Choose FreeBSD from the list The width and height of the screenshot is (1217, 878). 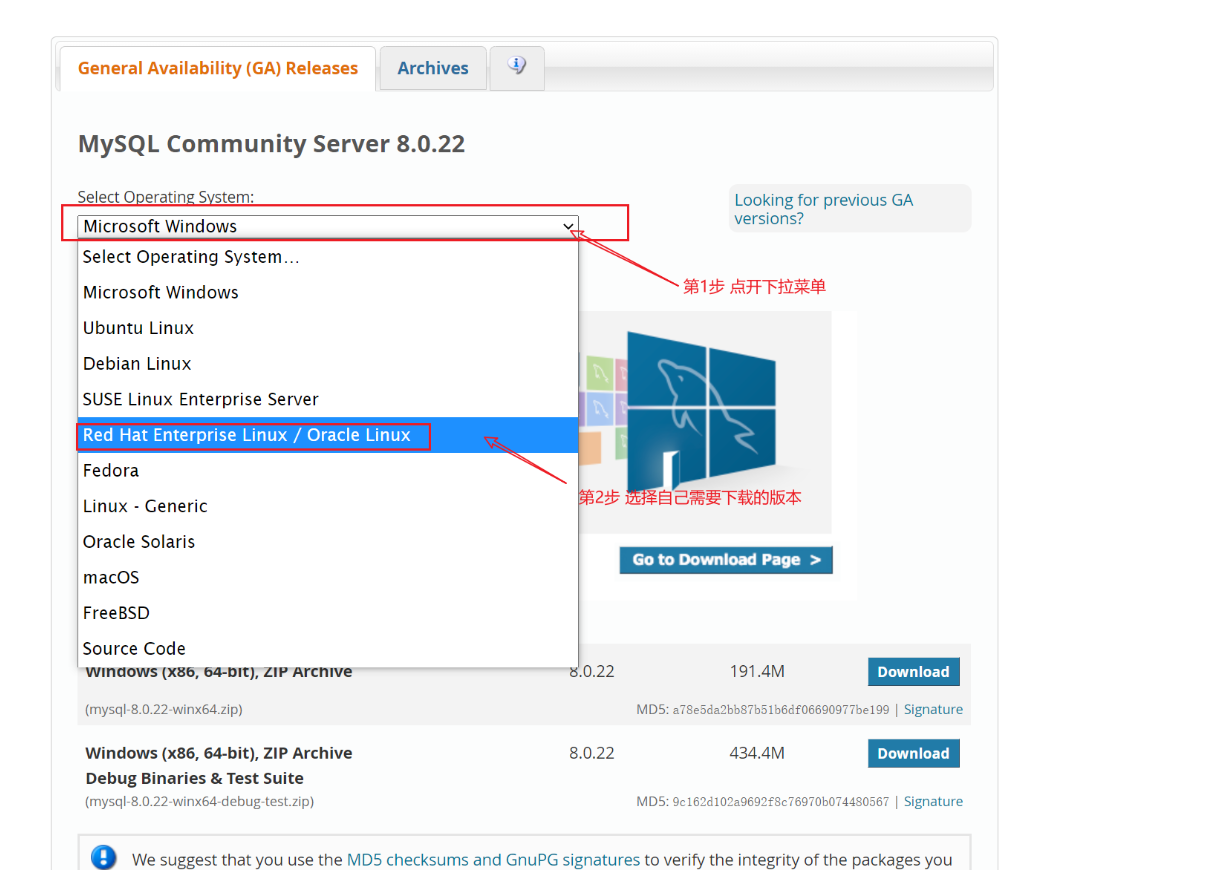click(328, 613)
